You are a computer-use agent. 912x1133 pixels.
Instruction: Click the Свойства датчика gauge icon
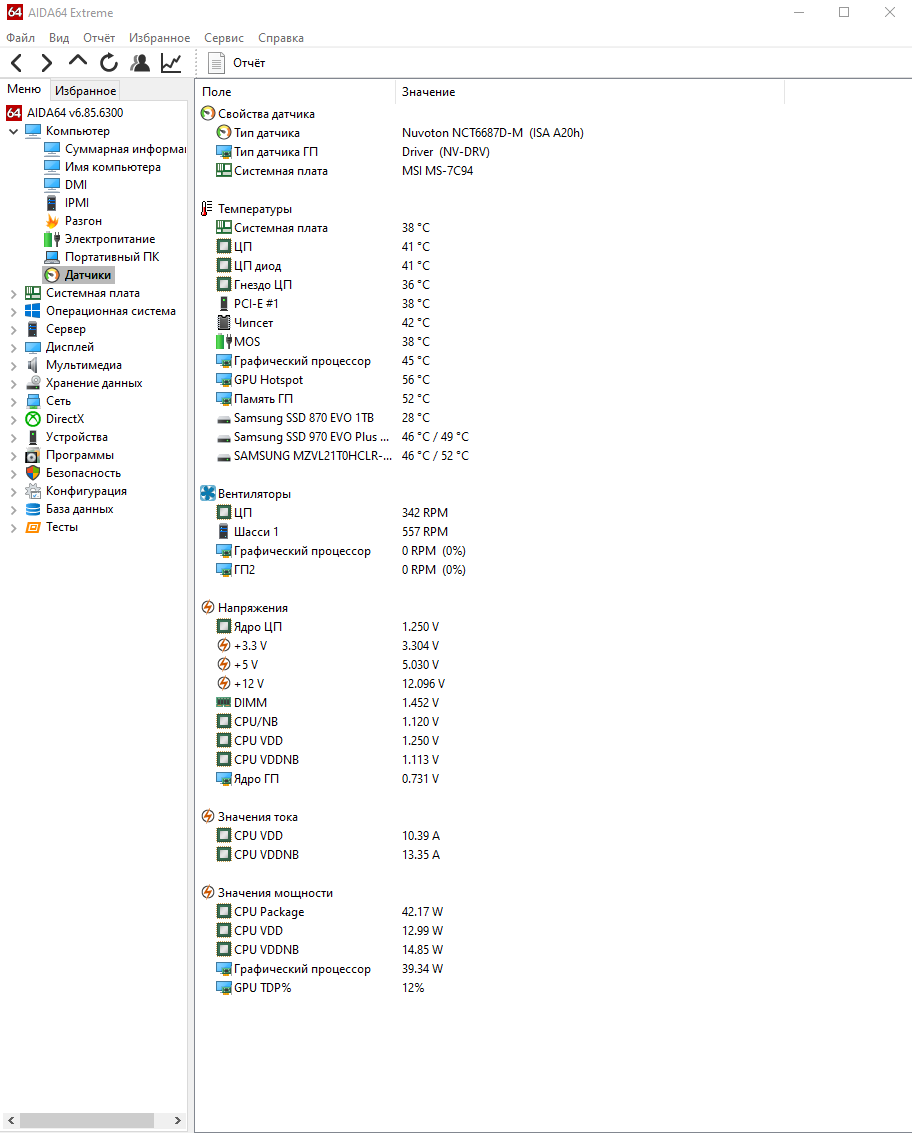tap(207, 113)
